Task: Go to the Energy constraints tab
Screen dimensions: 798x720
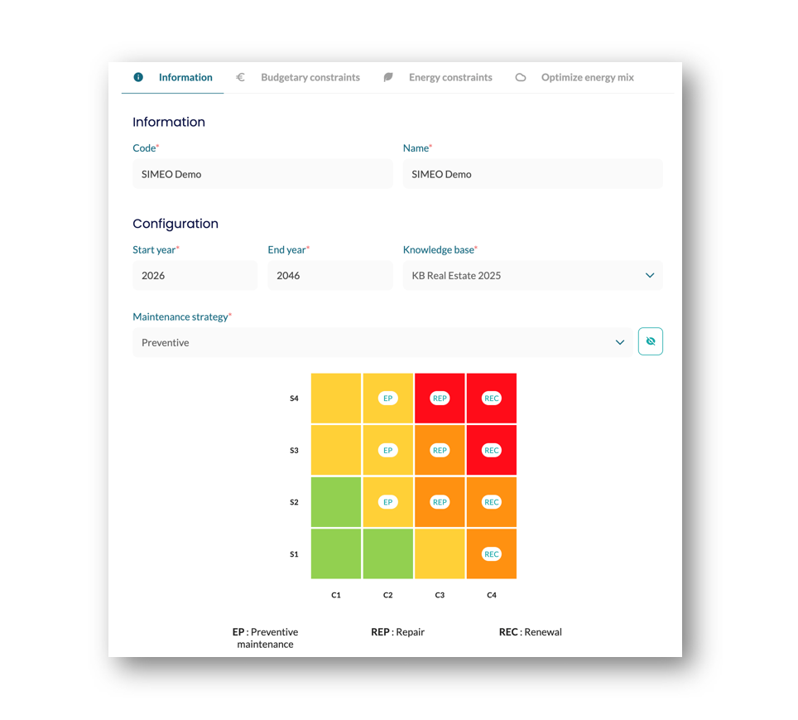Action: point(450,77)
